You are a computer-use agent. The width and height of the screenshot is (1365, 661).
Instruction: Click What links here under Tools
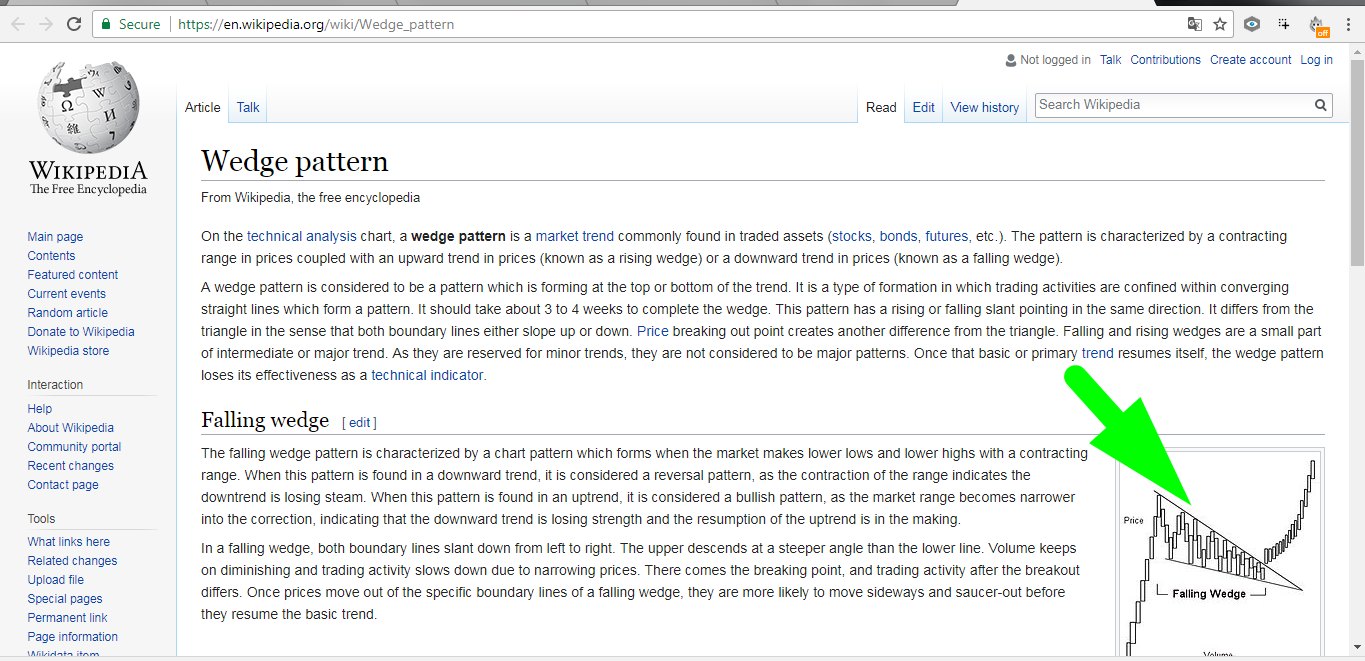(69, 542)
